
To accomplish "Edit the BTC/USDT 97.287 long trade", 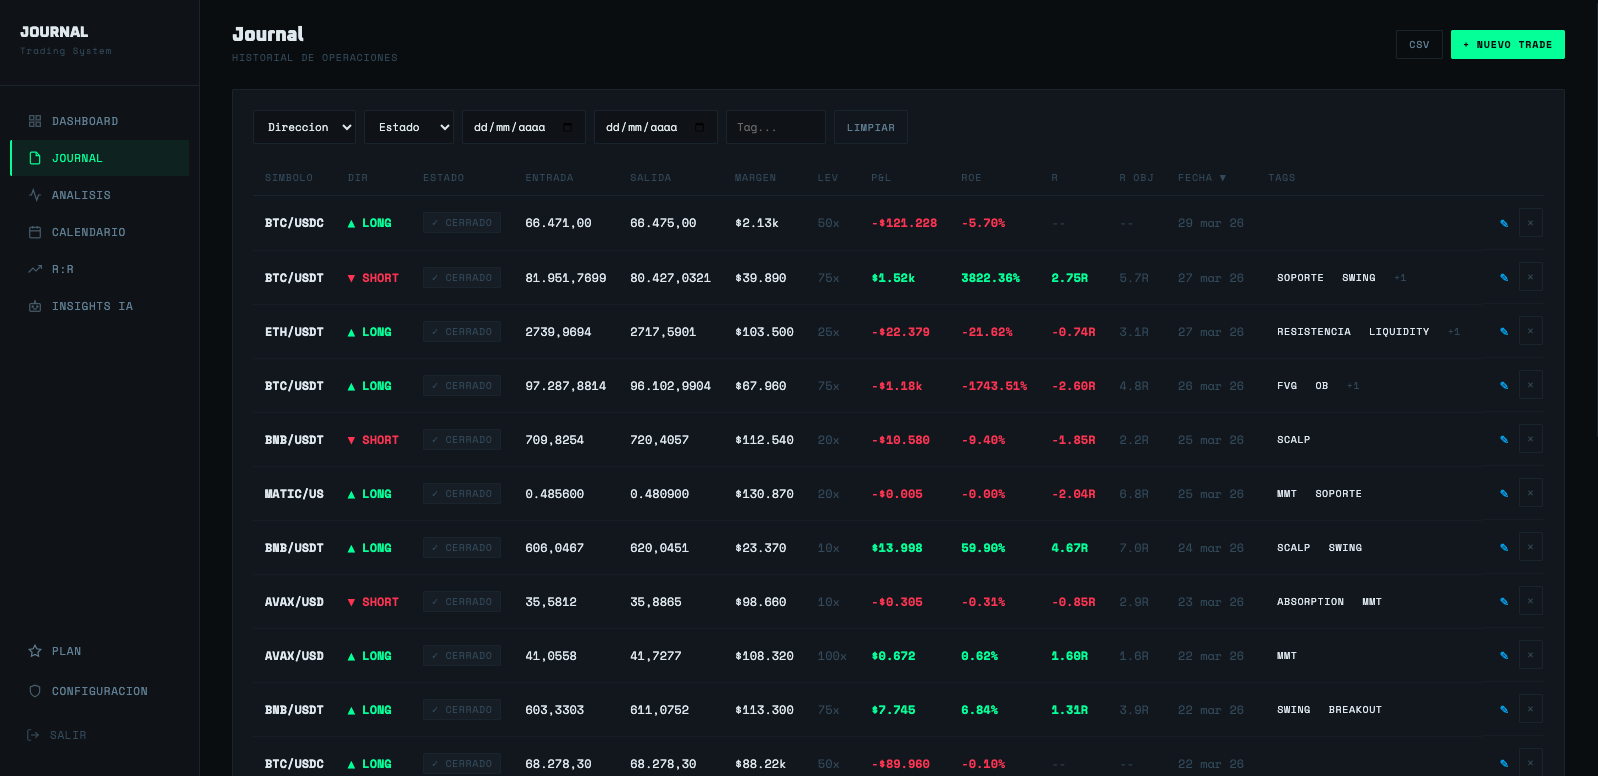I will pyautogui.click(x=1504, y=385).
